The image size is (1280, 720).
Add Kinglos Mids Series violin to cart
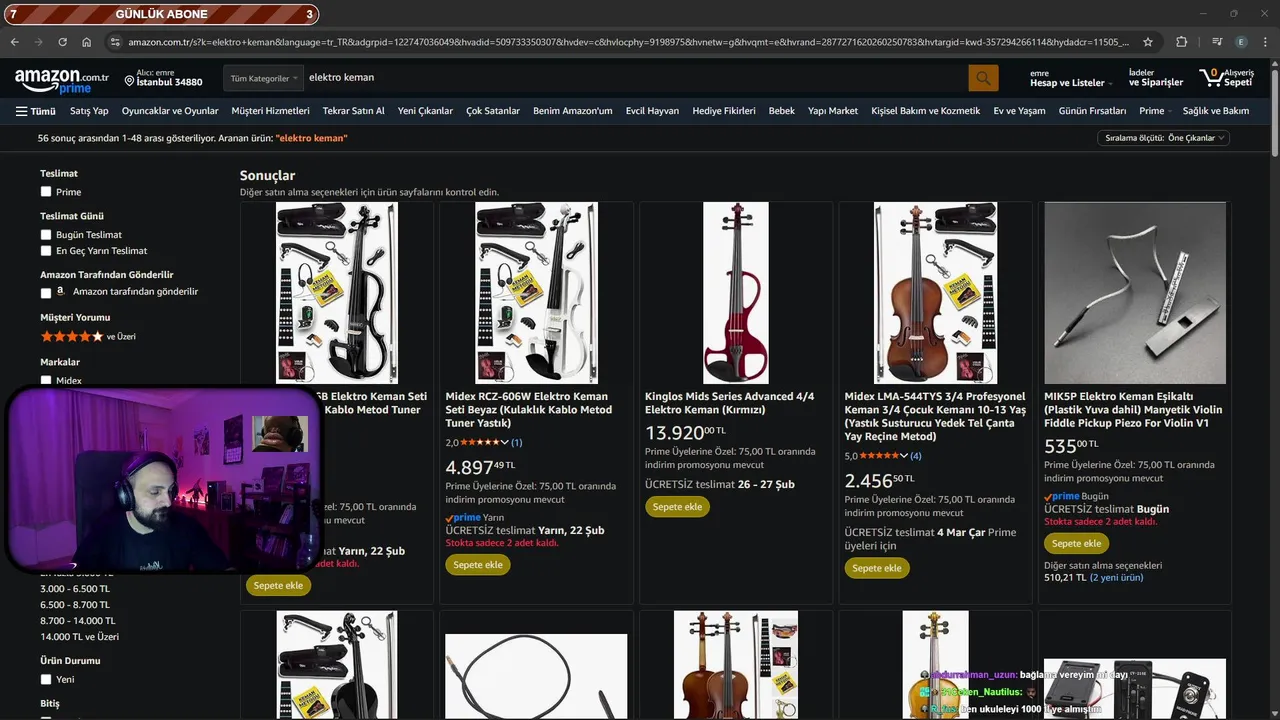click(x=678, y=507)
